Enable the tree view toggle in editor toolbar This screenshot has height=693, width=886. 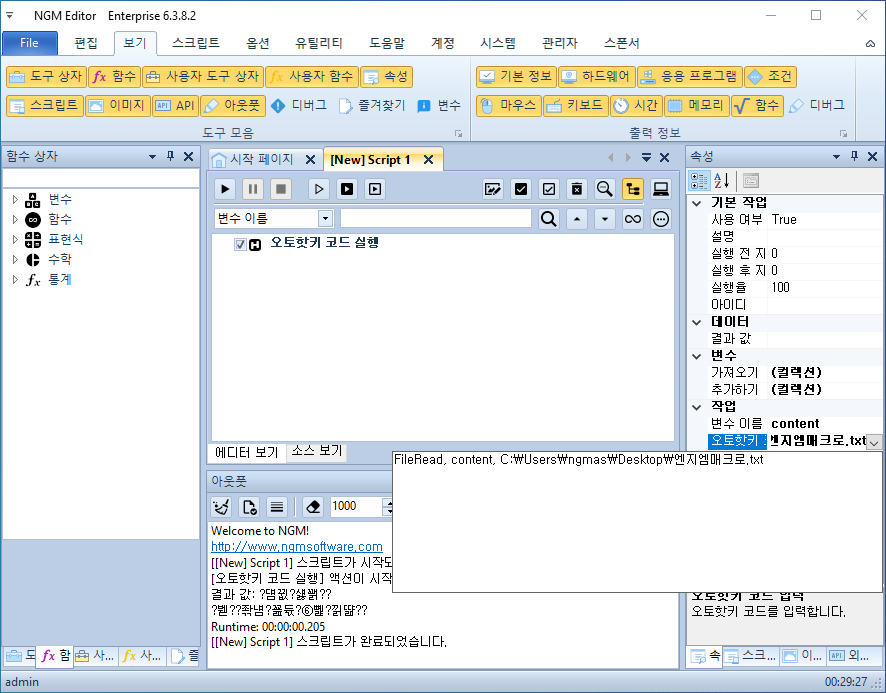(x=631, y=188)
